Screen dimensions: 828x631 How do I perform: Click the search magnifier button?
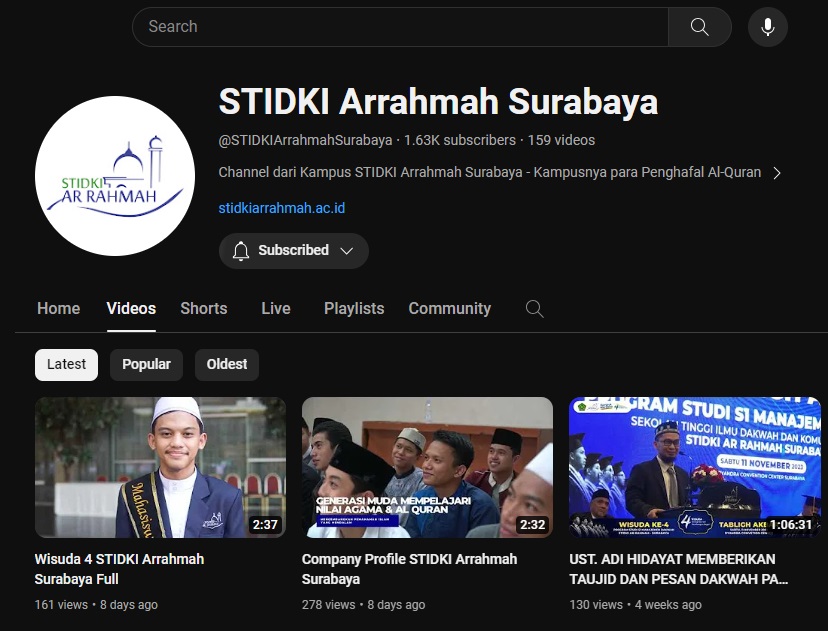pos(700,27)
